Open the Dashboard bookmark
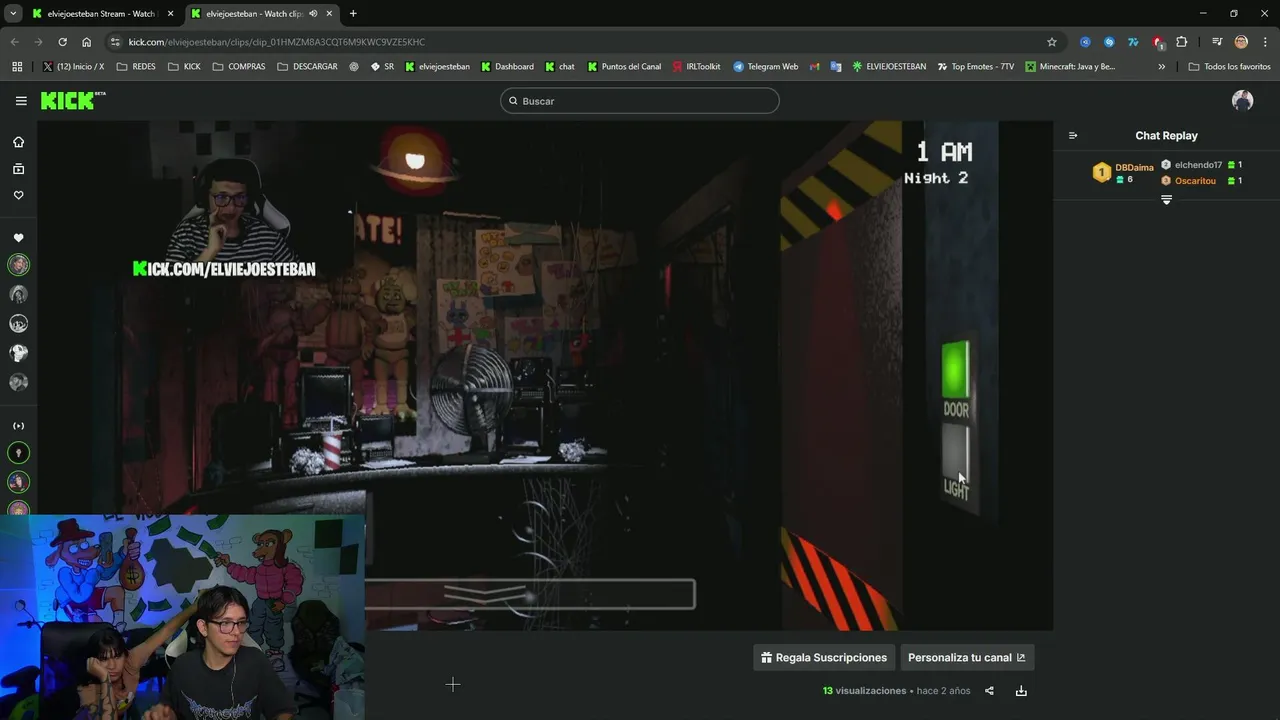 tap(507, 67)
